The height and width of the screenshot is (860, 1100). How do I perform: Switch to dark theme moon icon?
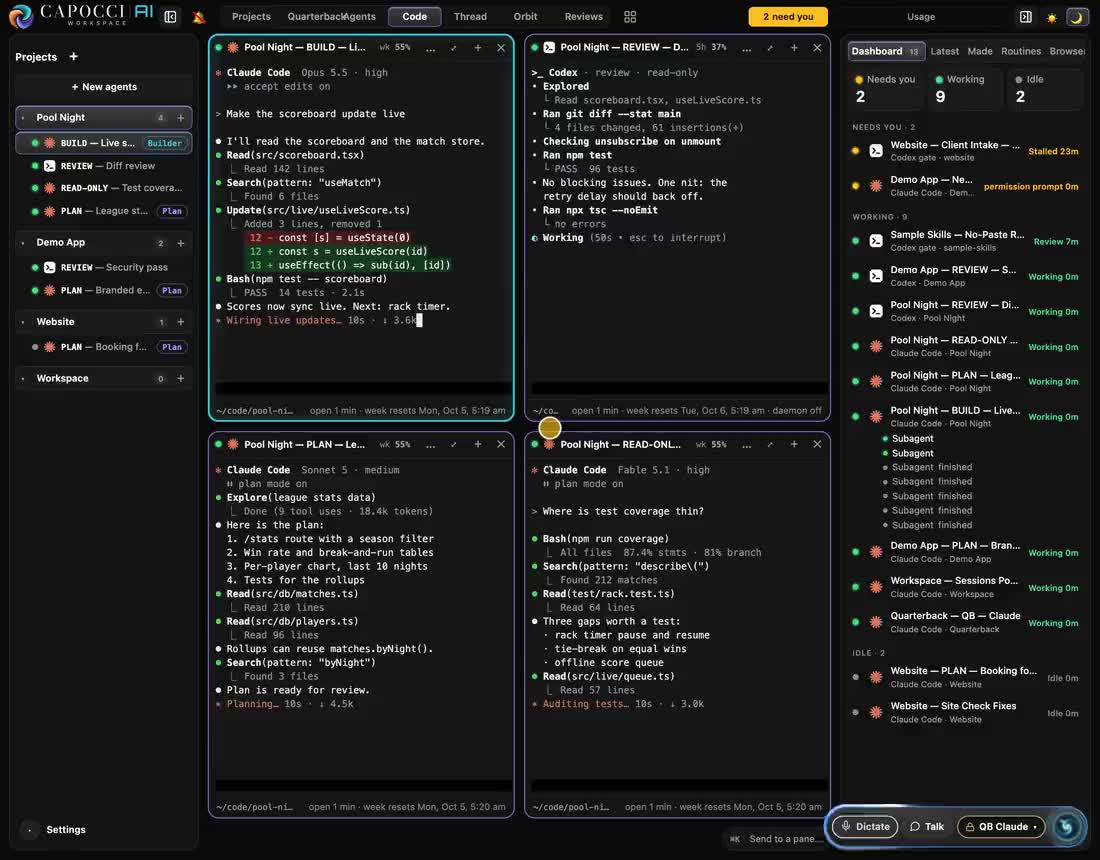pos(1076,18)
